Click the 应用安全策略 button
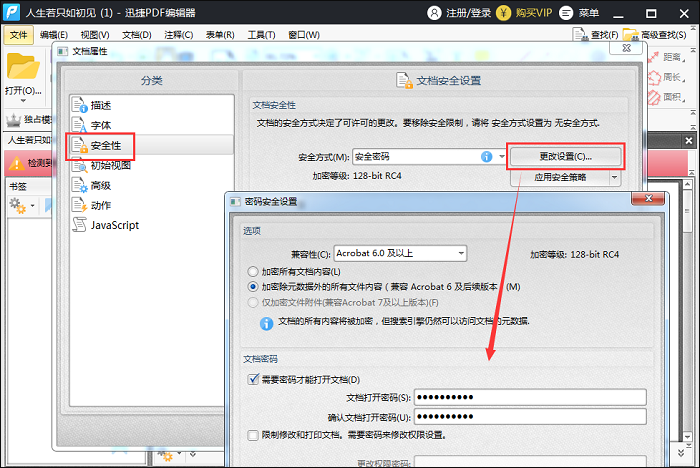700x468 pixels. point(560,177)
